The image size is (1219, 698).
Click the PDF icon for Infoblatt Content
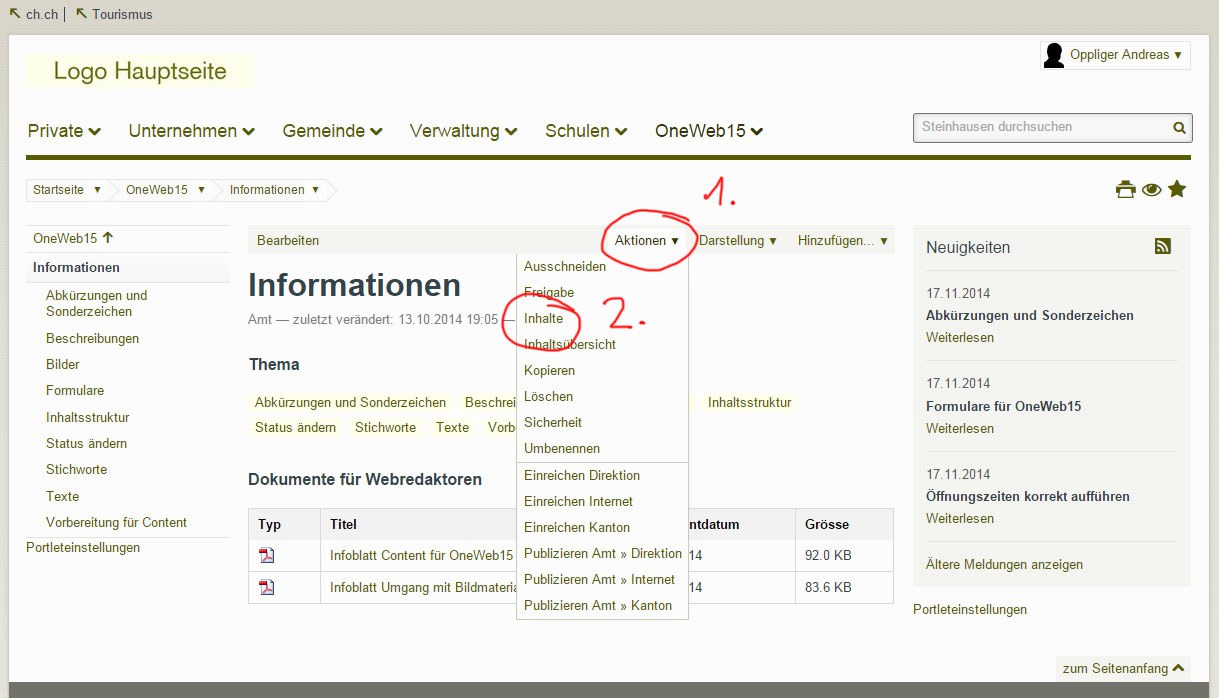(x=267, y=555)
